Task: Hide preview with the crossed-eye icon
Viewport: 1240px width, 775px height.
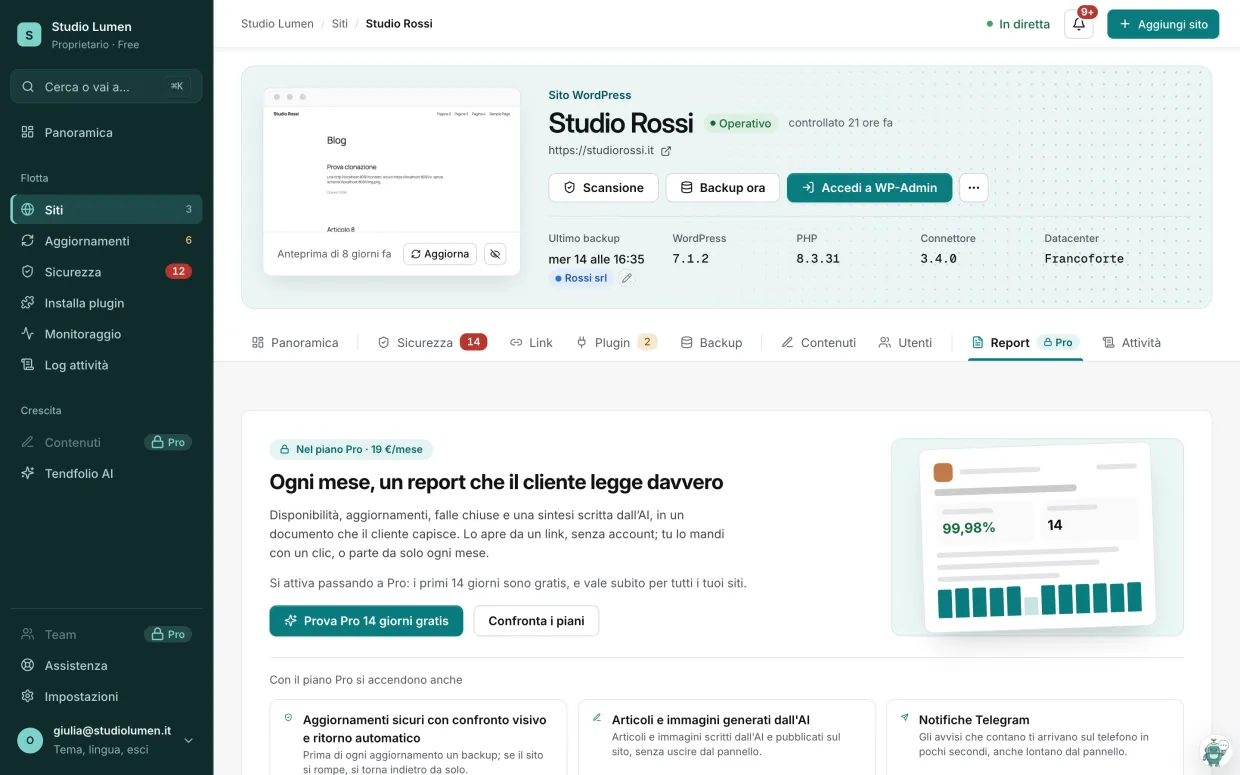Action: click(495, 254)
